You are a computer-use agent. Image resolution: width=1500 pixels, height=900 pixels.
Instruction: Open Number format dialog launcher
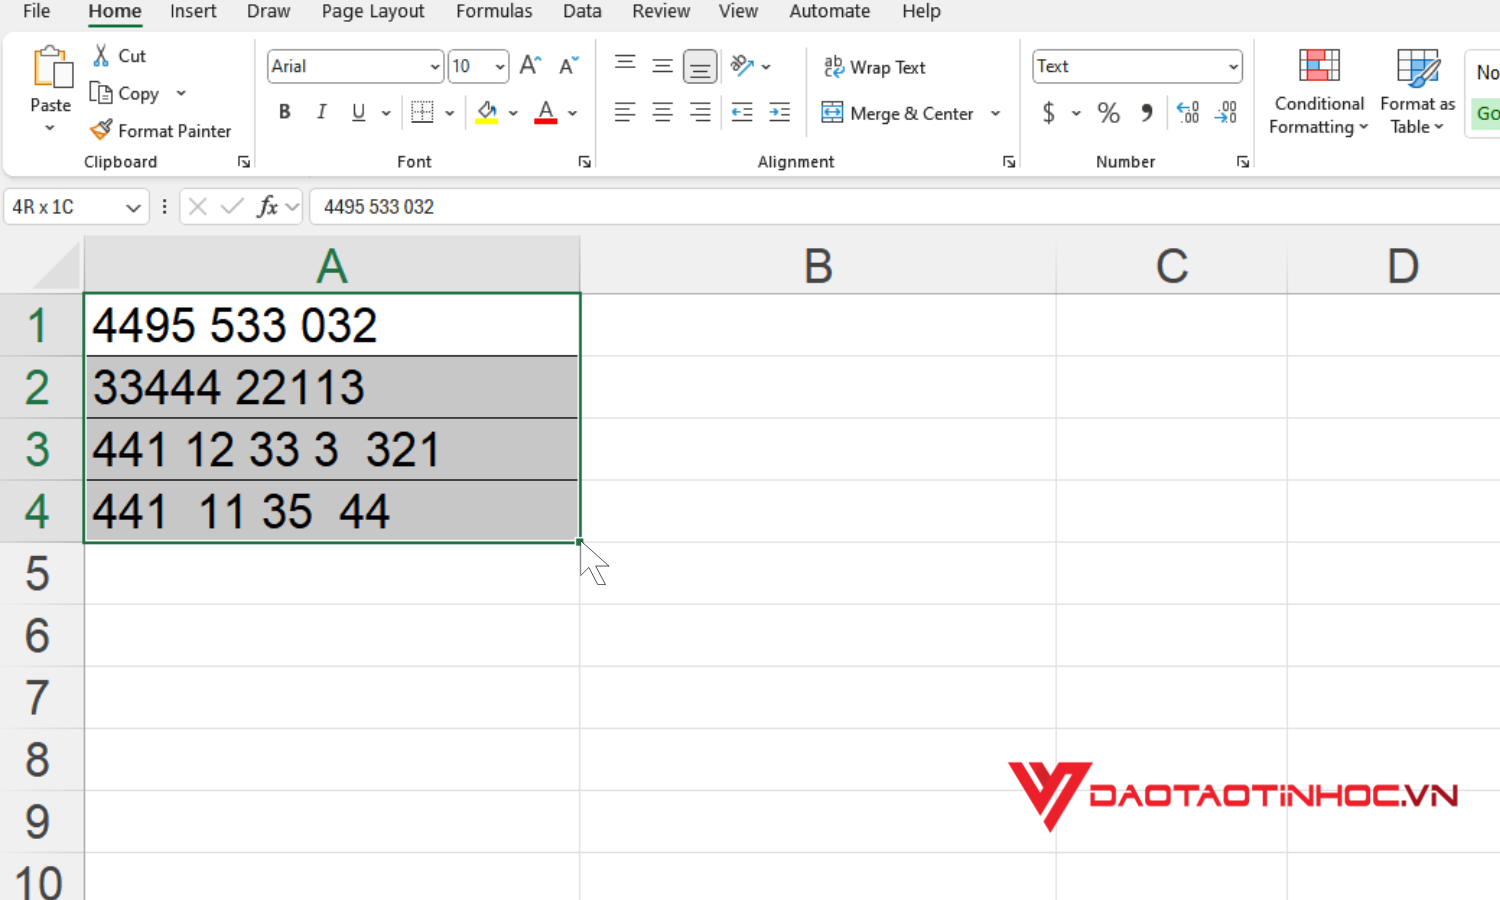point(1243,162)
